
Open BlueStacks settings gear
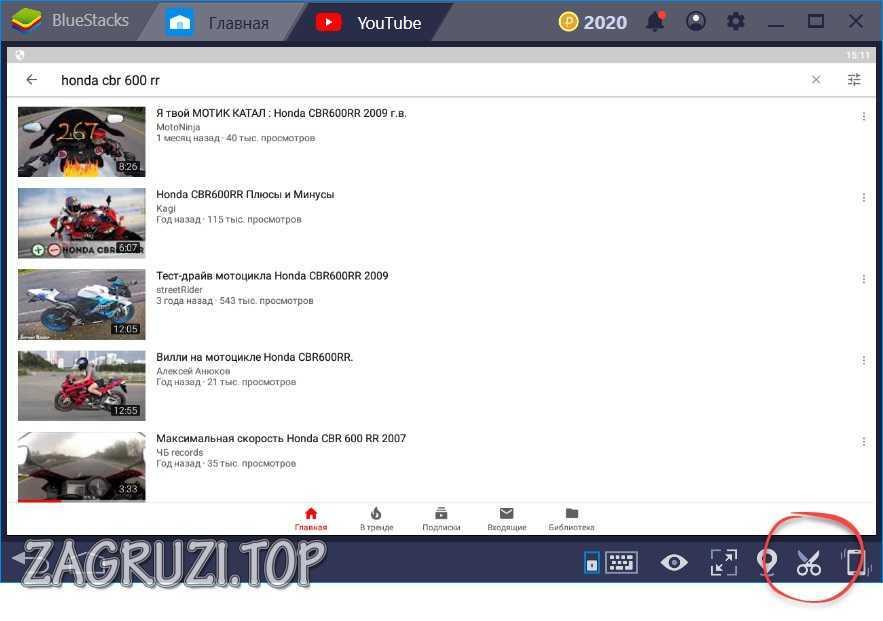coord(735,22)
